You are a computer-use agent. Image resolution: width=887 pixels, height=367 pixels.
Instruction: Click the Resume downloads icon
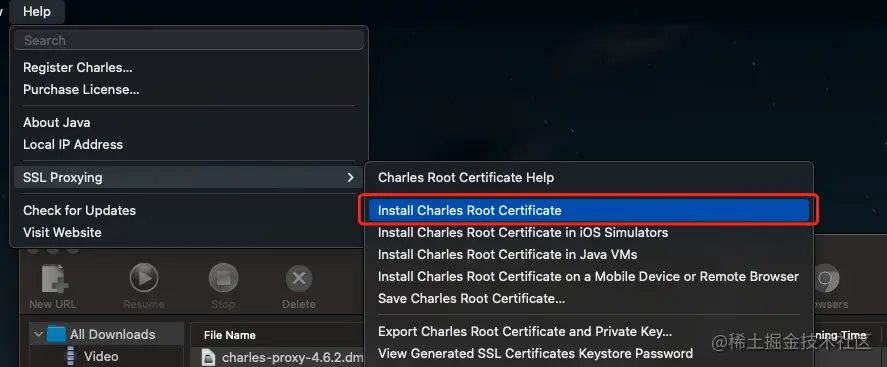pos(144,279)
